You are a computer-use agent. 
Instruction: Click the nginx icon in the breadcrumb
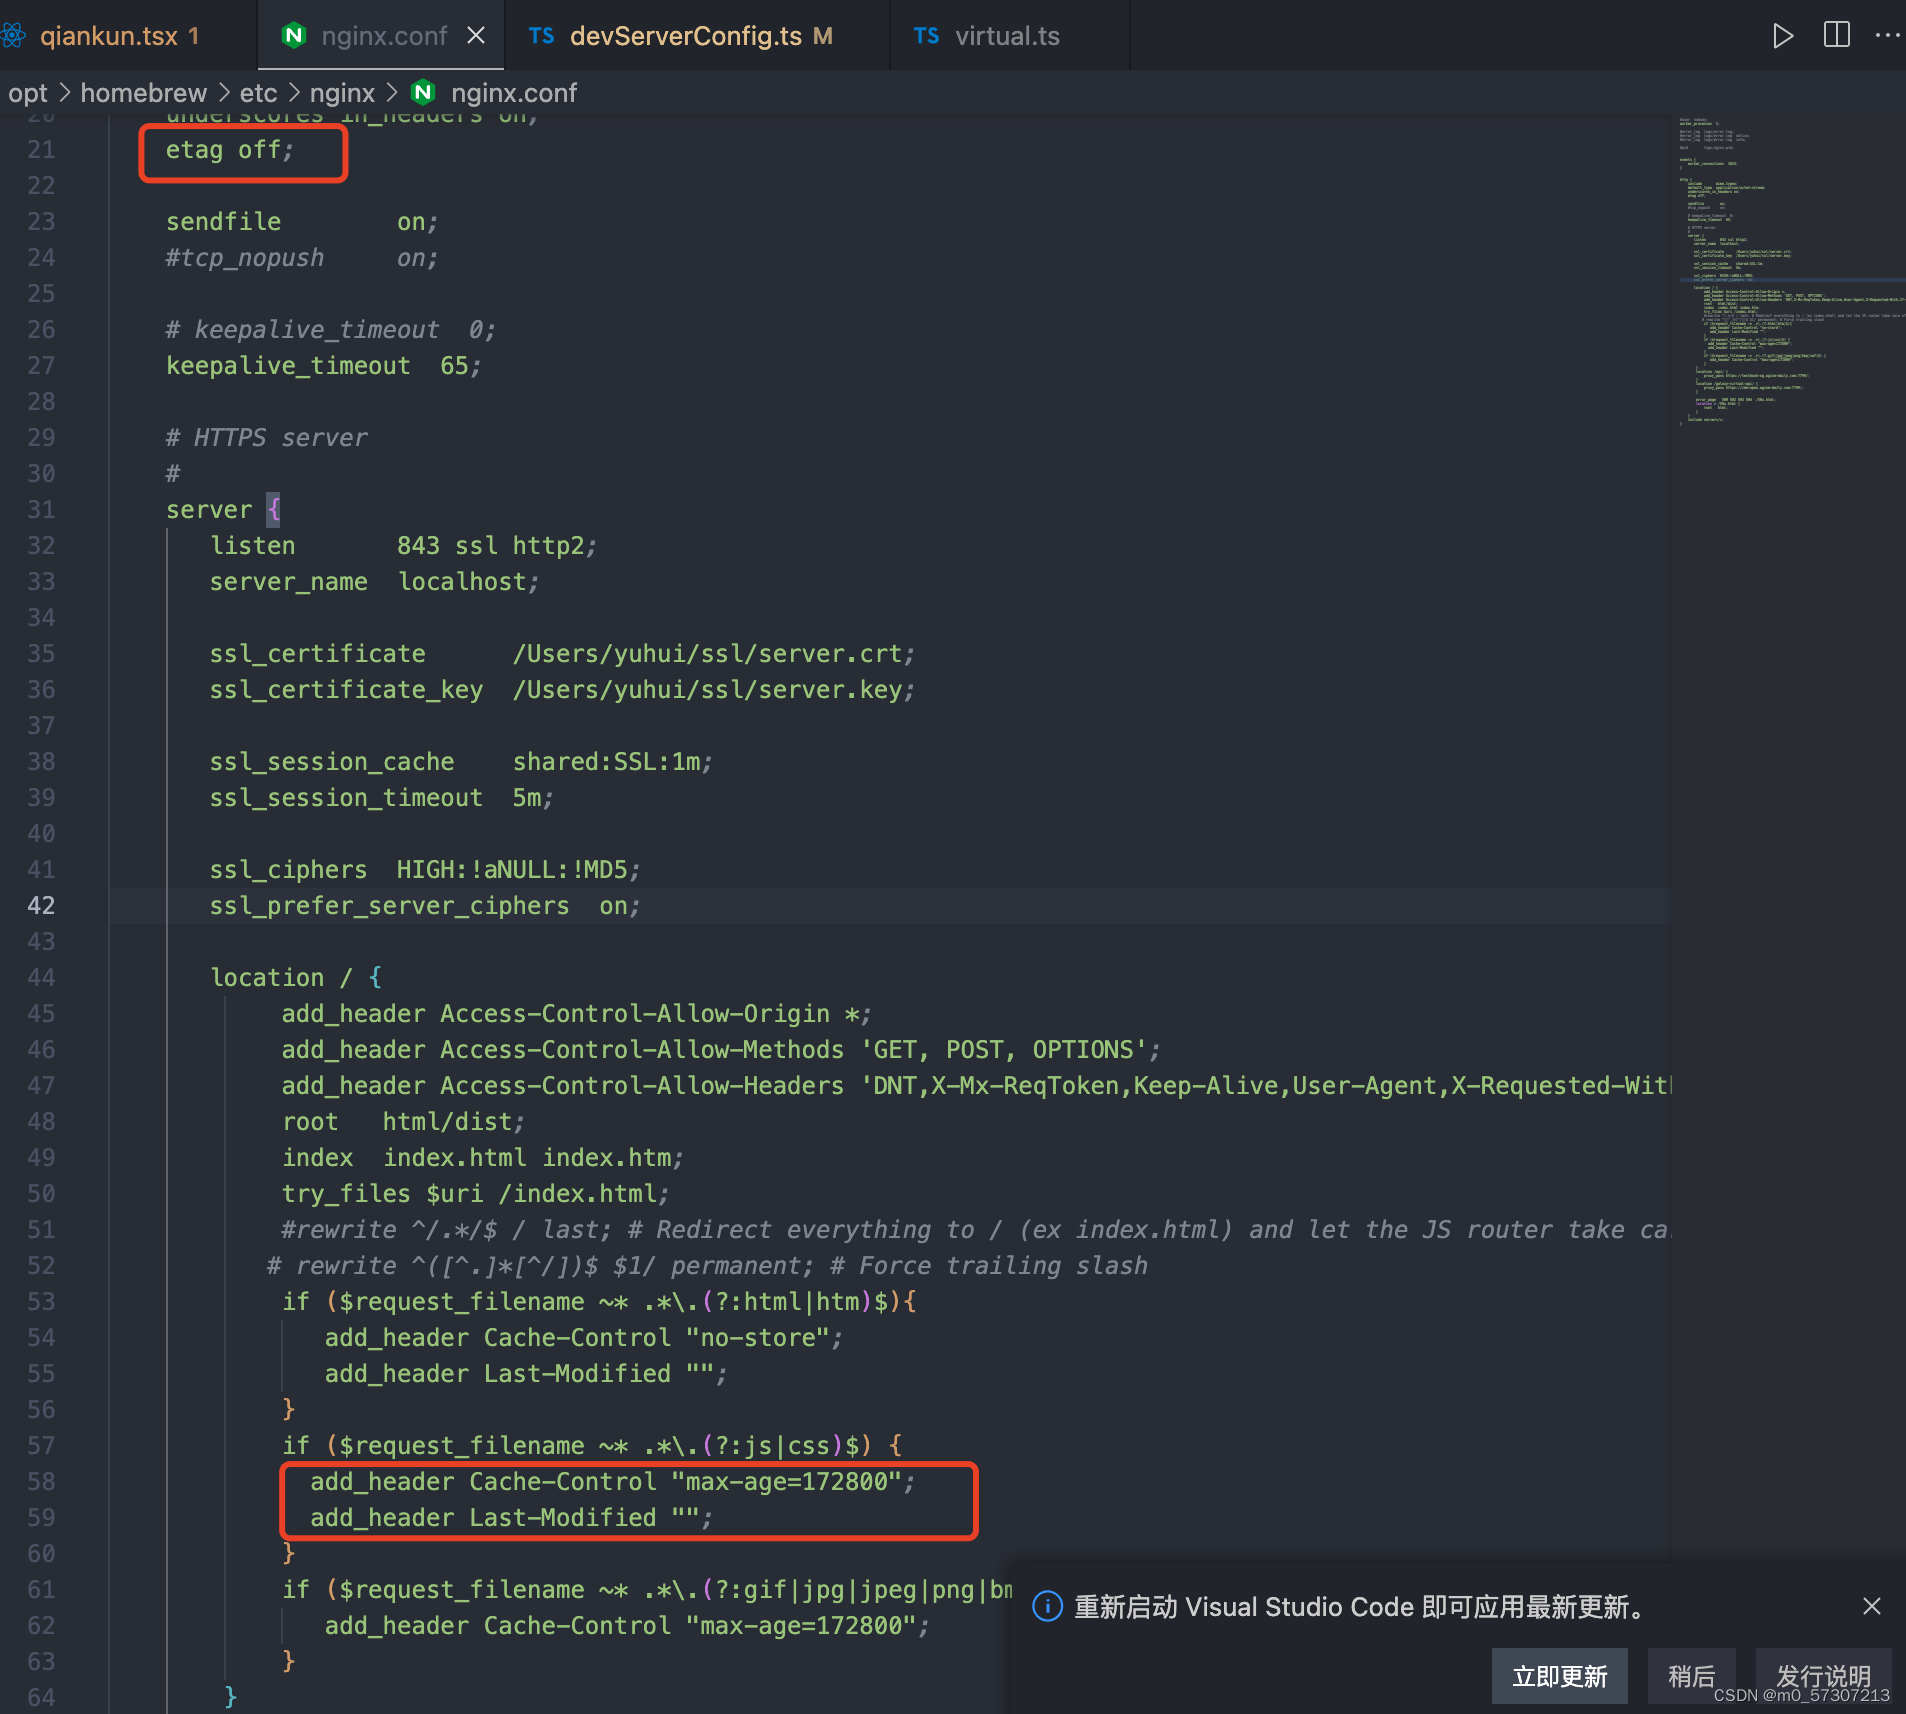423,93
